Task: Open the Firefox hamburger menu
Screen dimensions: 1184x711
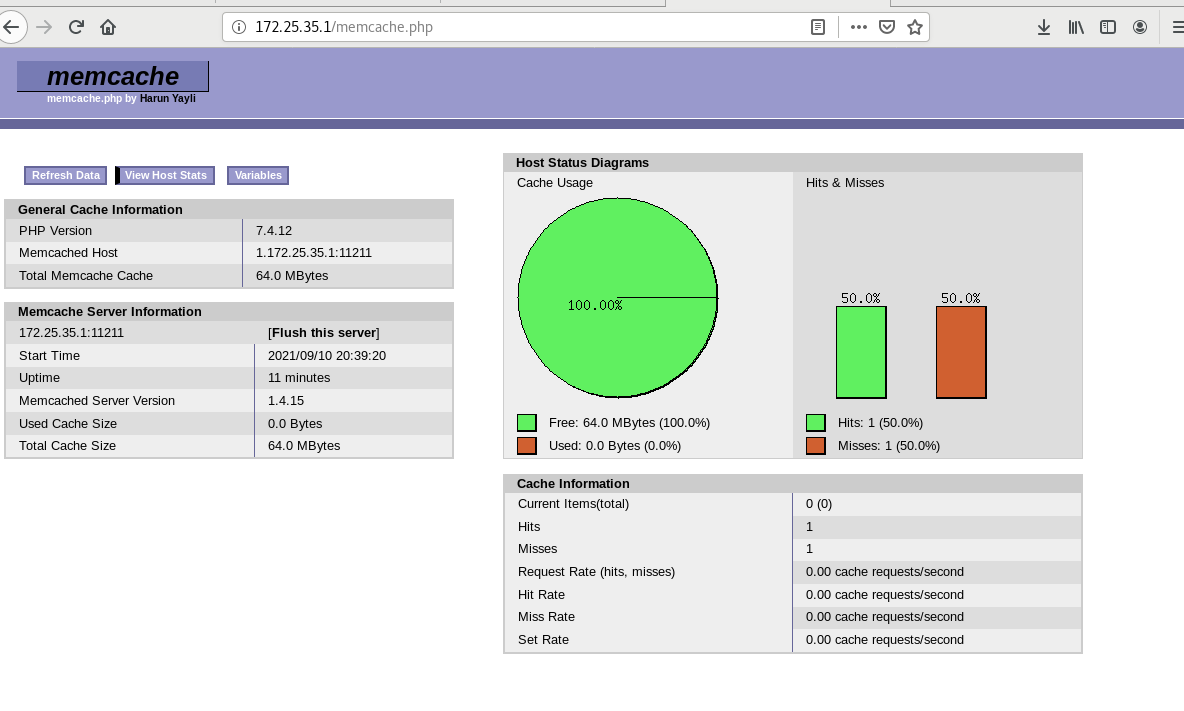Action: 1176,27
